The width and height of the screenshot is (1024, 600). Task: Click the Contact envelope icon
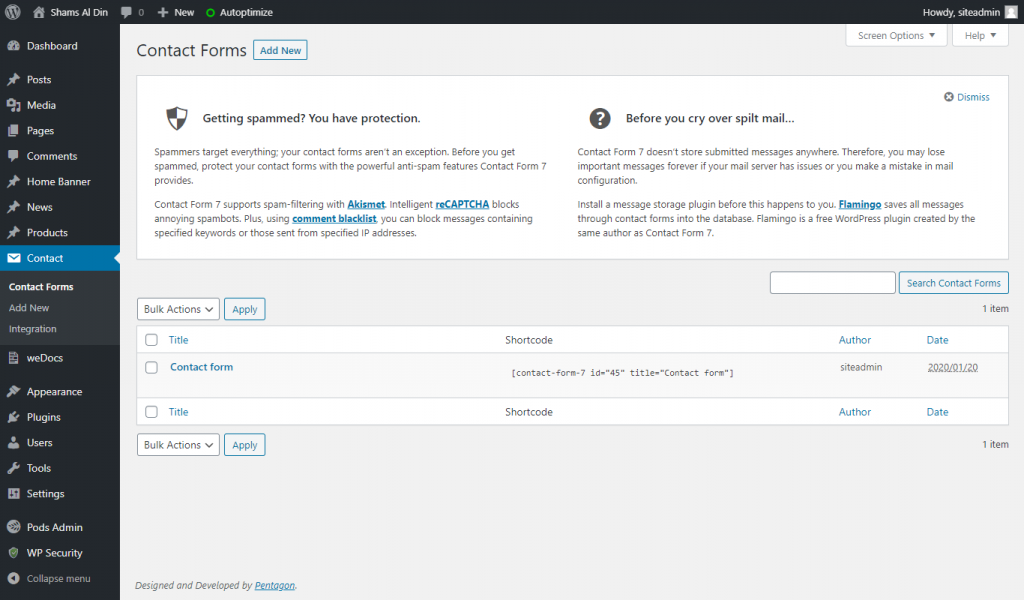[x=13, y=258]
